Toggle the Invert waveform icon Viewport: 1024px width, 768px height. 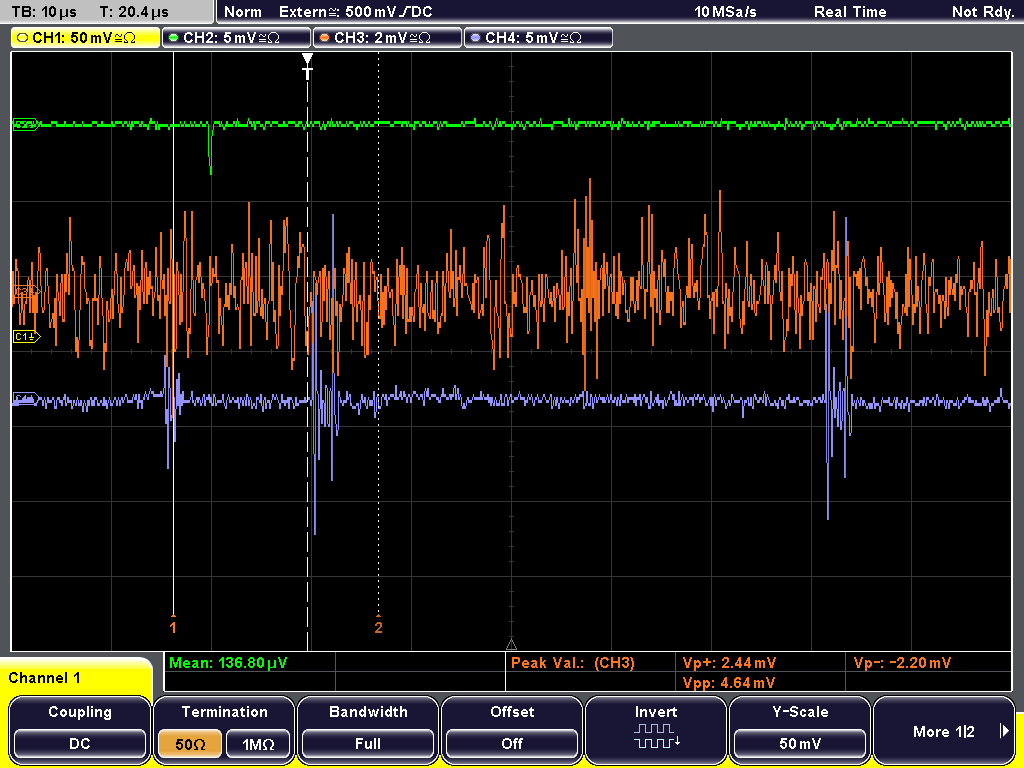pyautogui.click(x=656, y=737)
